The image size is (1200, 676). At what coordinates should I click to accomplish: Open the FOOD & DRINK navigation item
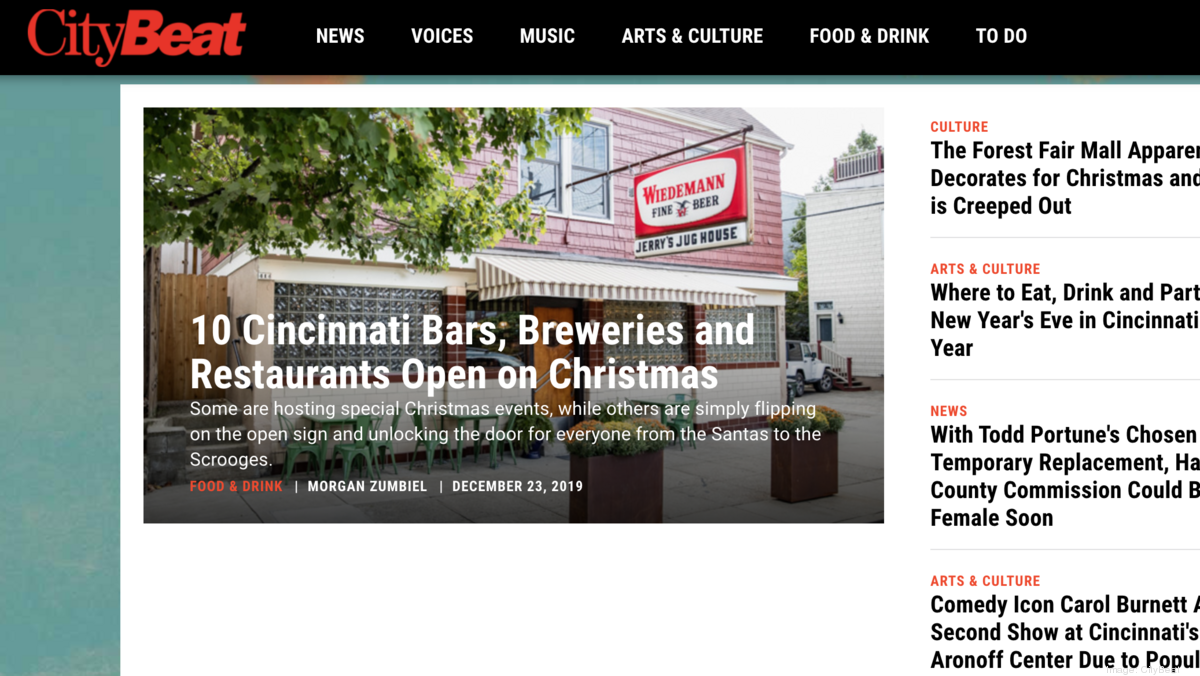869,36
